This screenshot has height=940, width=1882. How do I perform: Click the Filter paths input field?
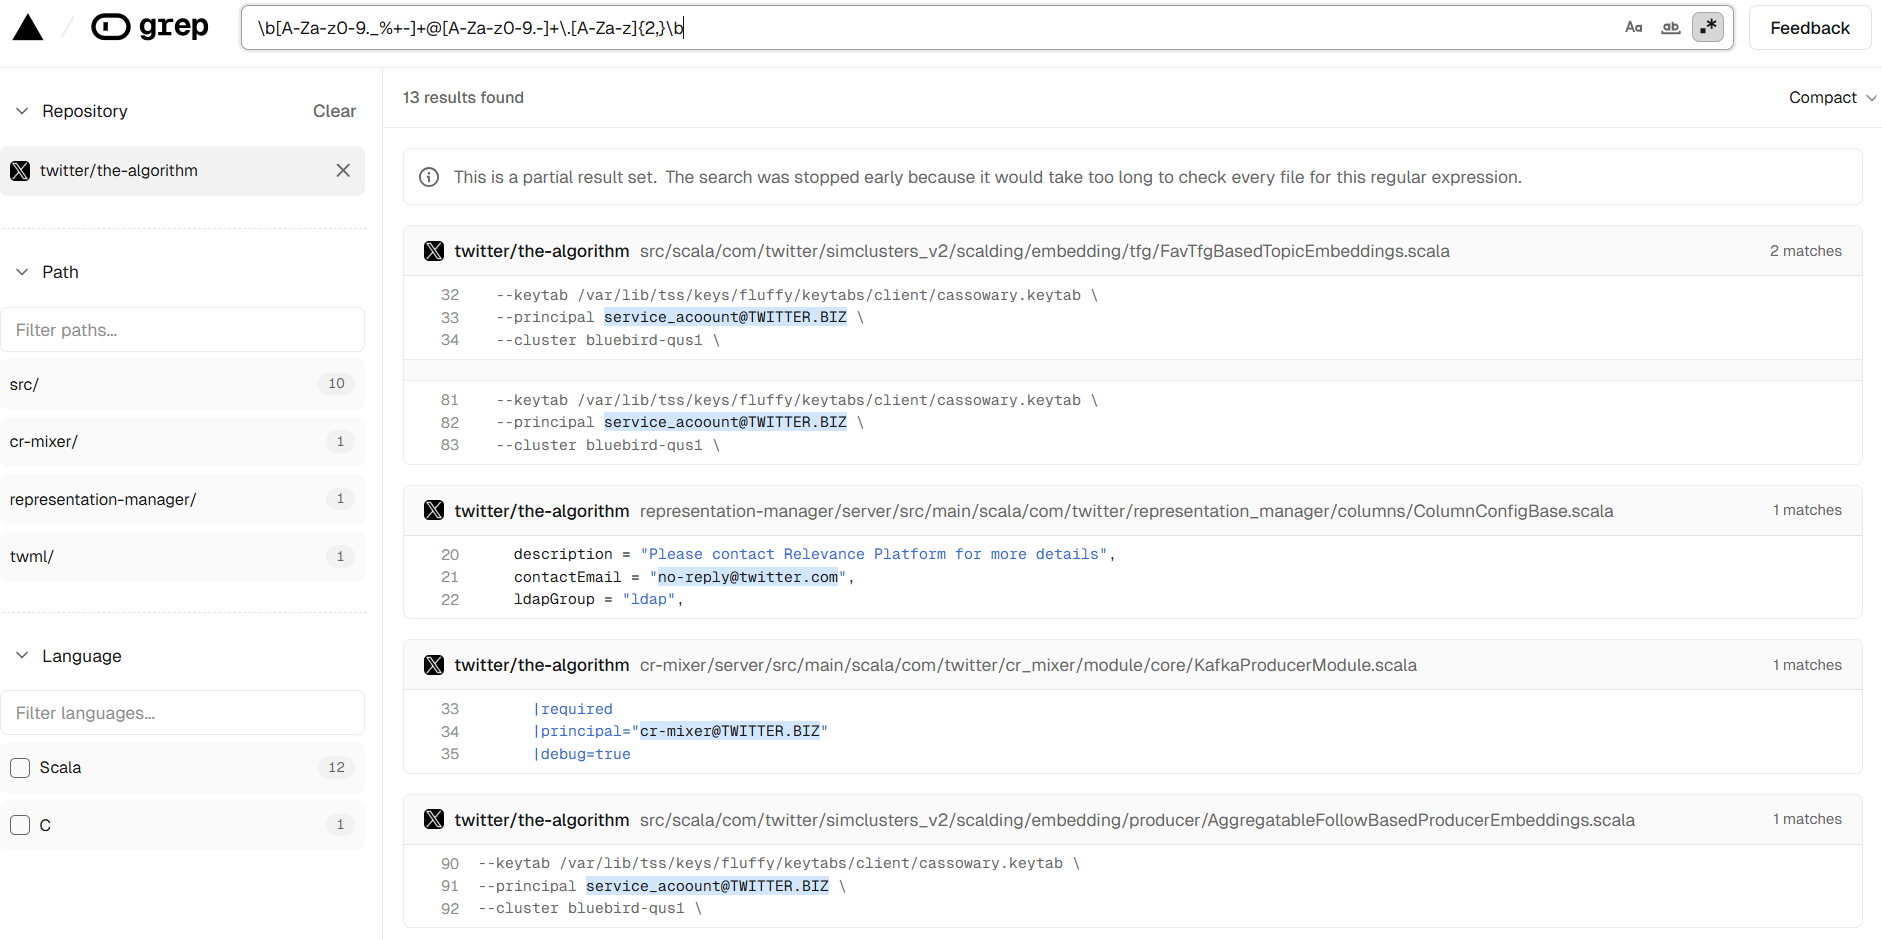coord(182,330)
